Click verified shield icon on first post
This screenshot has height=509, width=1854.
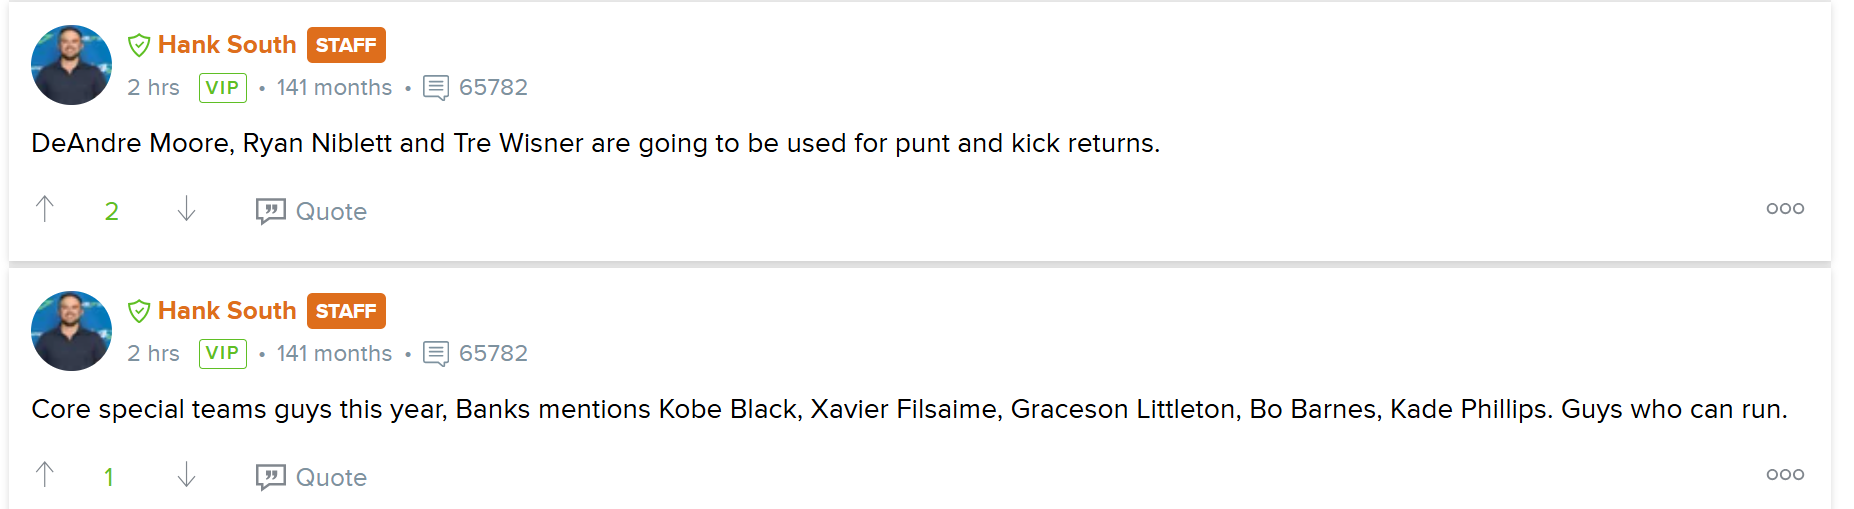coord(139,45)
